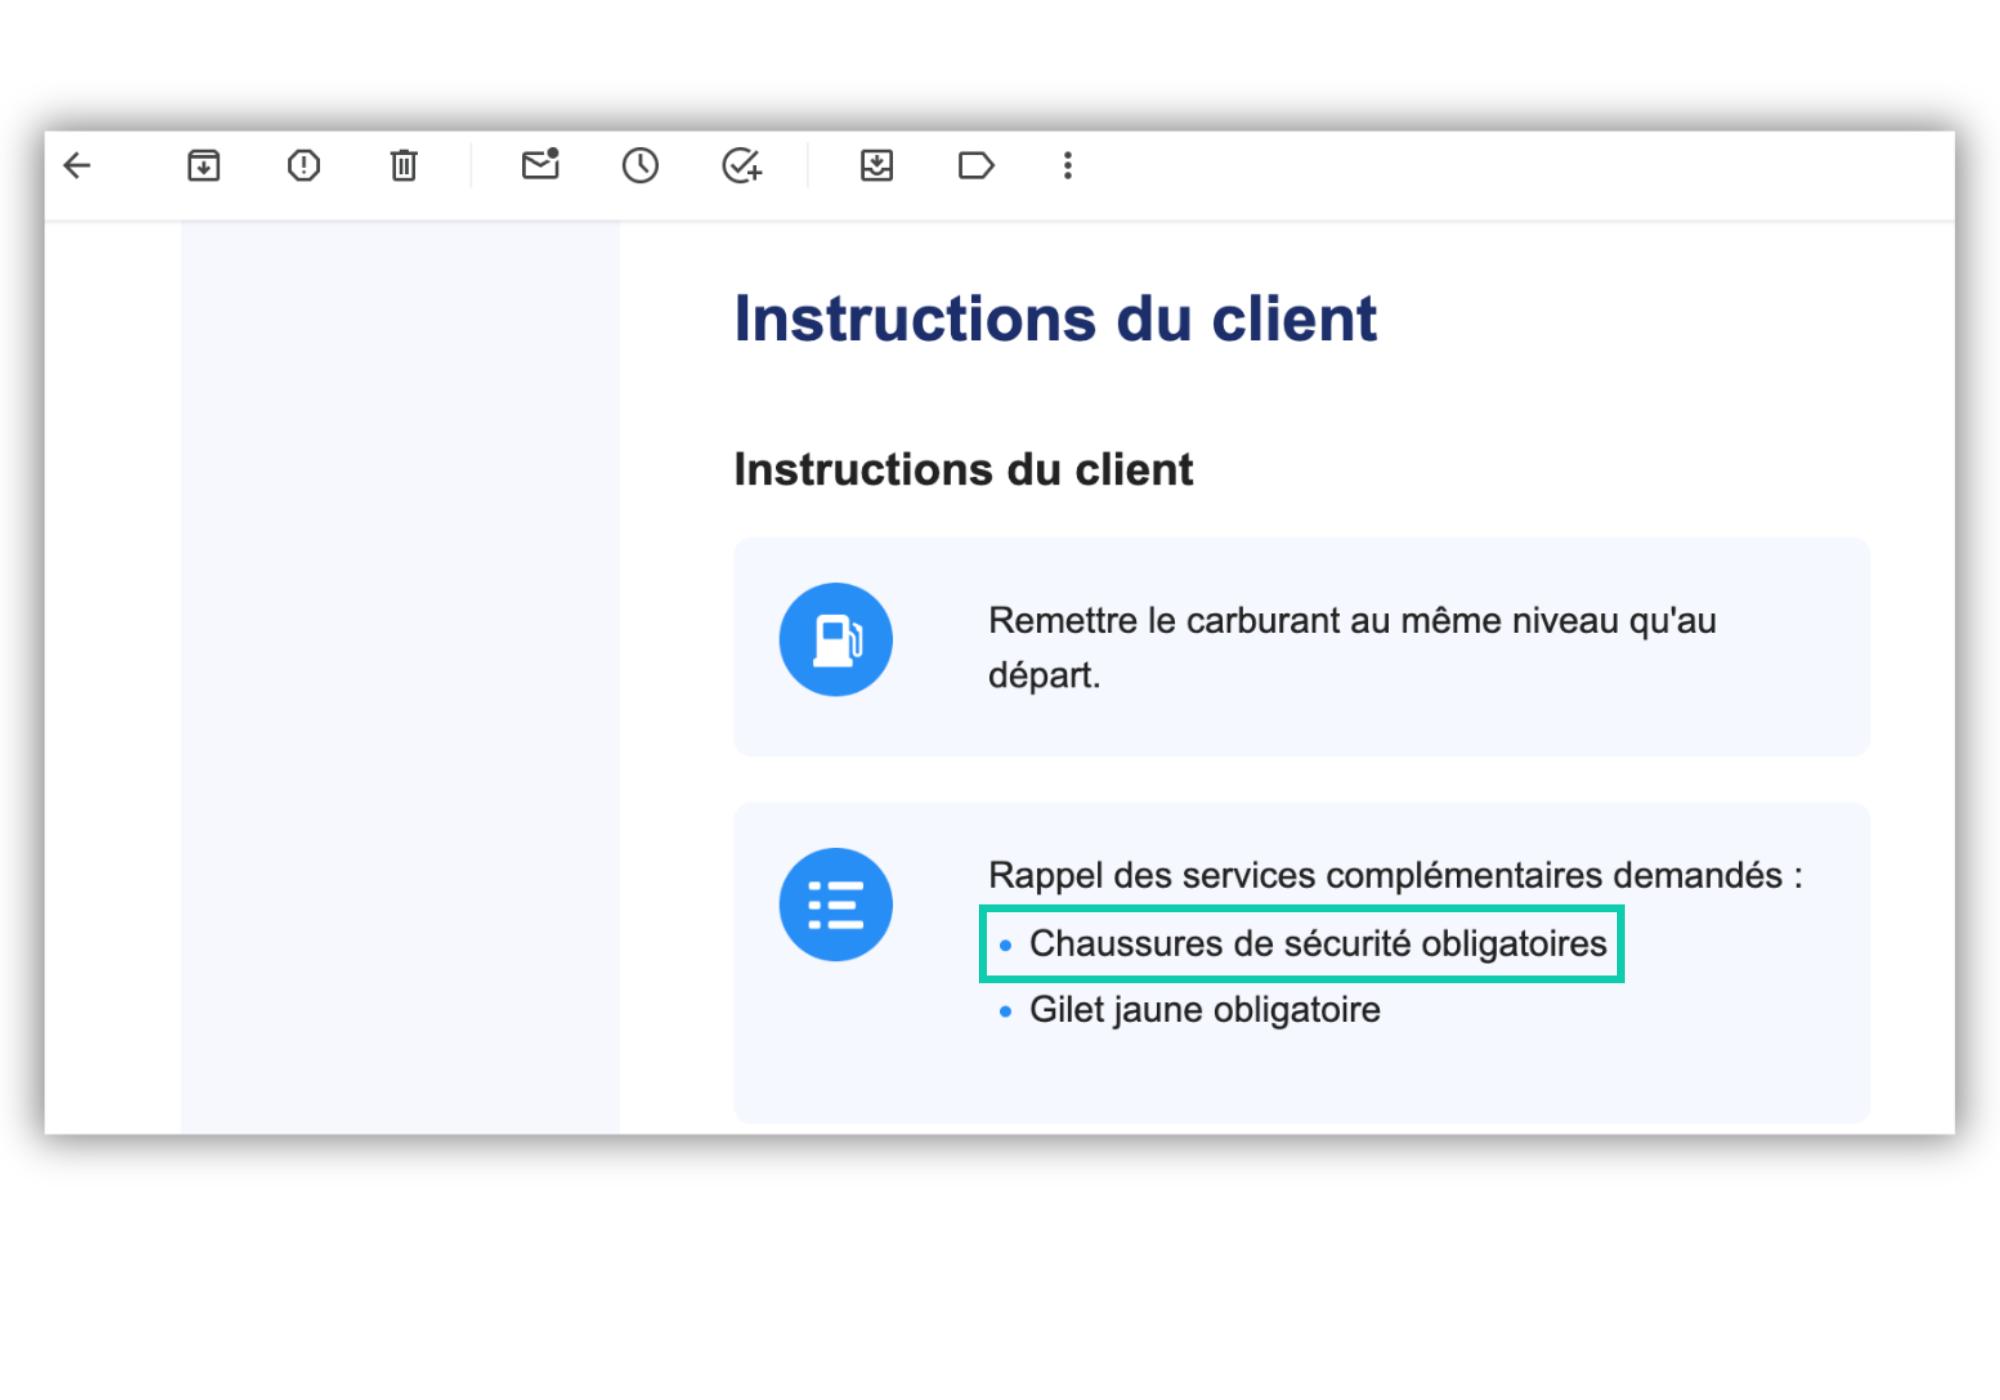The image size is (2000, 1400).
Task: Select the black 'Instructions du client' subheading
Action: point(964,469)
